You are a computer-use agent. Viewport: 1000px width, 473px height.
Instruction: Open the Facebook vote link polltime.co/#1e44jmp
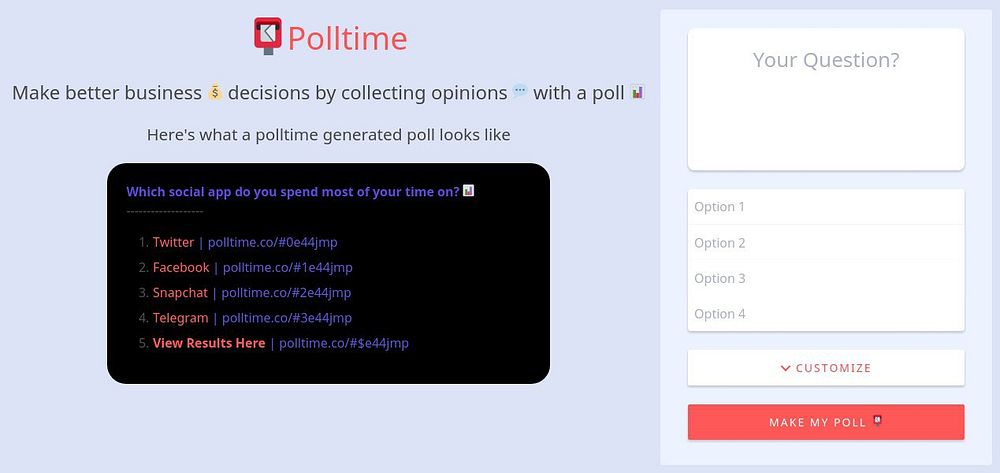coord(287,267)
